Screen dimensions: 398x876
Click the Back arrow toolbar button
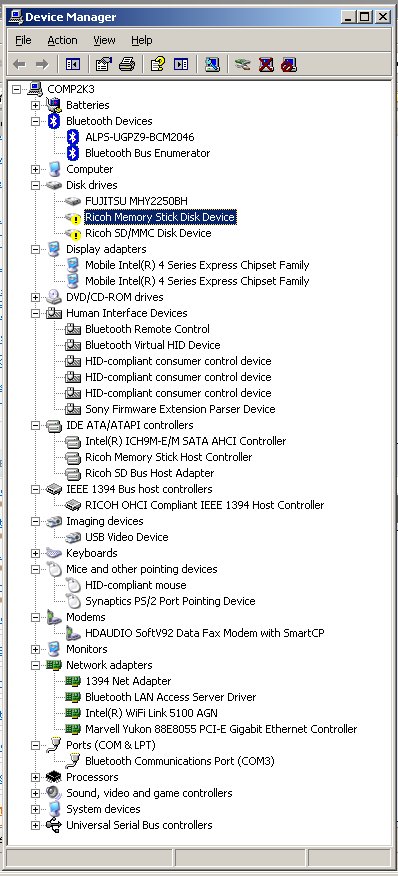[x=20, y=65]
